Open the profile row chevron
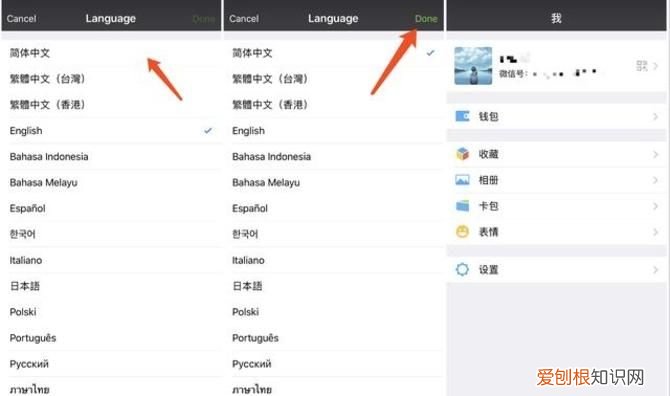The height and width of the screenshot is (396, 670). (x=655, y=66)
